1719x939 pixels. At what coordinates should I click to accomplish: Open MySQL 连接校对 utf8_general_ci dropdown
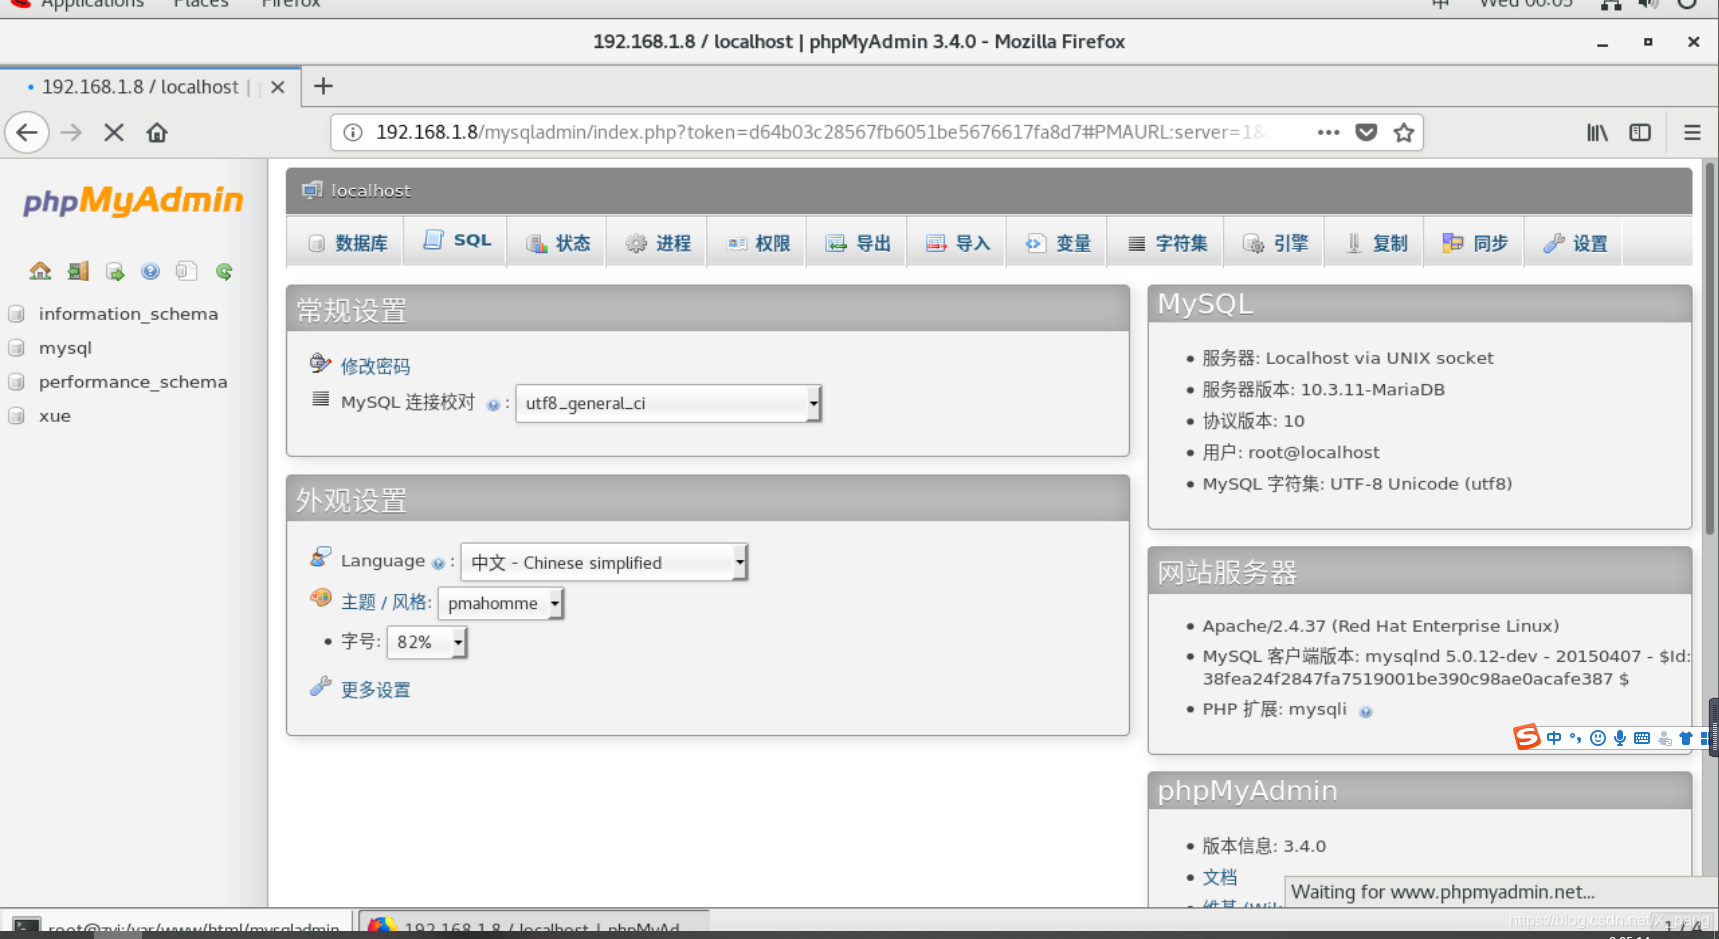point(668,403)
